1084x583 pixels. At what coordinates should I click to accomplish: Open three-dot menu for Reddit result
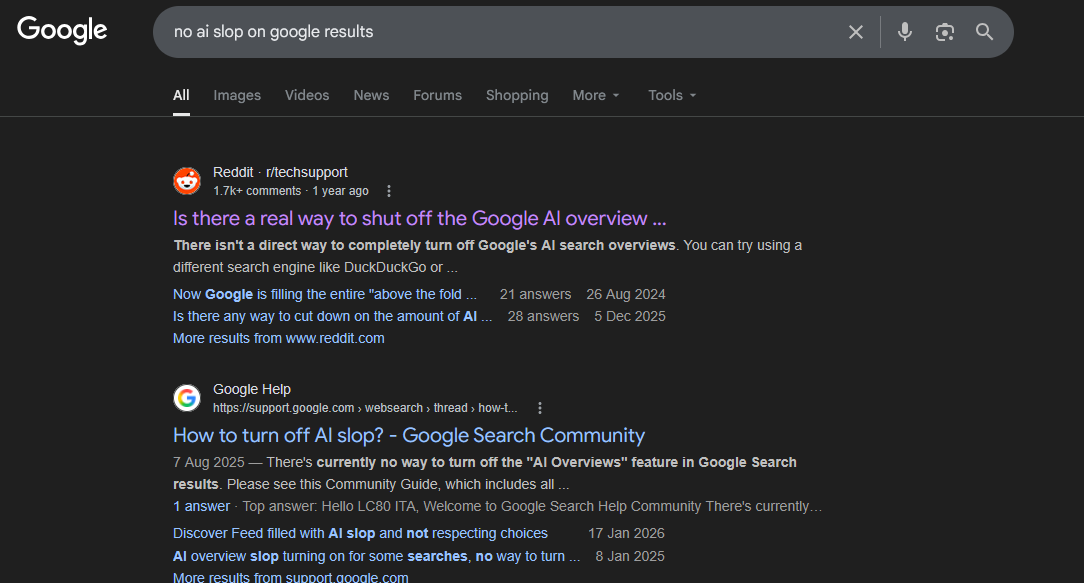[x=389, y=191]
